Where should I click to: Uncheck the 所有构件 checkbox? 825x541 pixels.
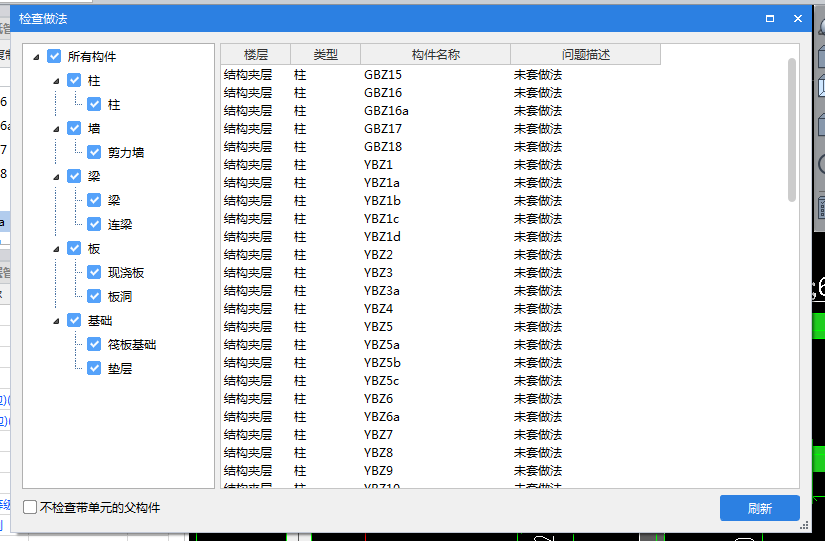coord(54,56)
